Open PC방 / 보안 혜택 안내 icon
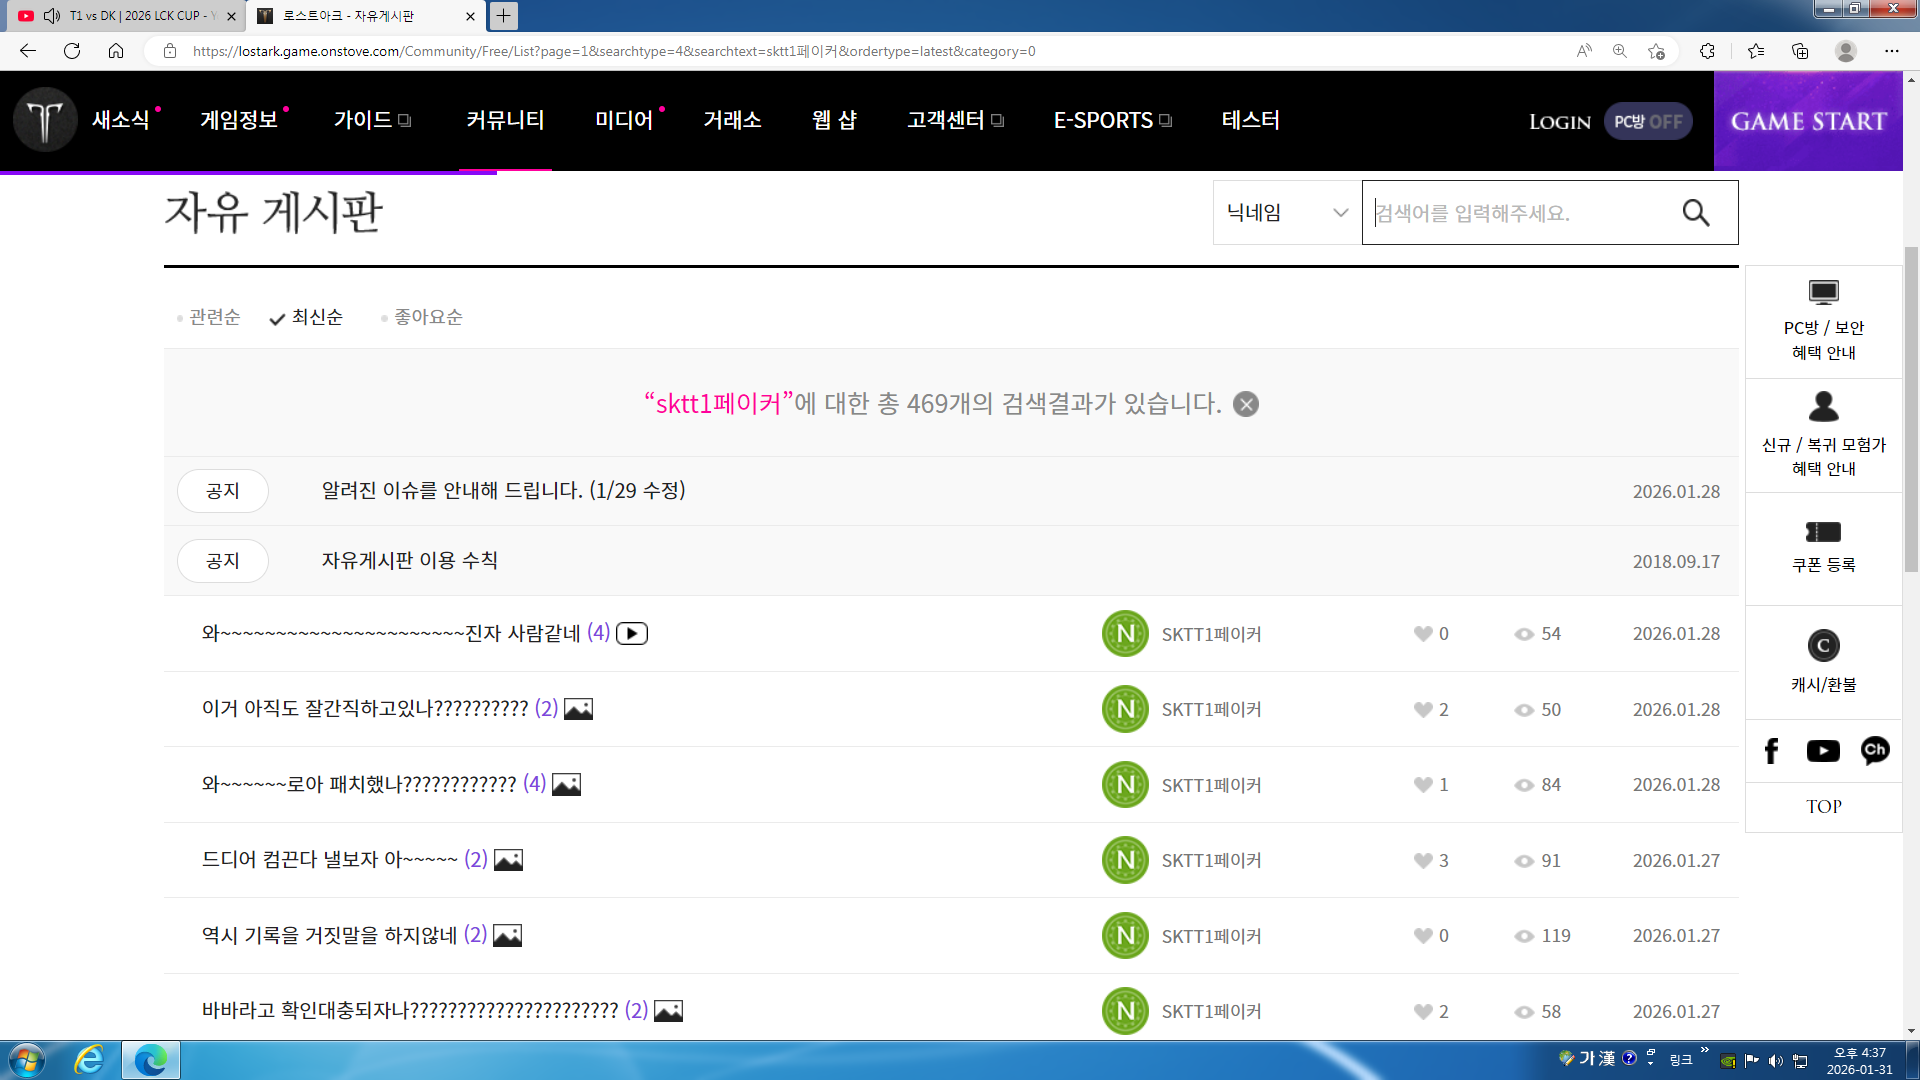The image size is (1920, 1080). pos(1822,292)
